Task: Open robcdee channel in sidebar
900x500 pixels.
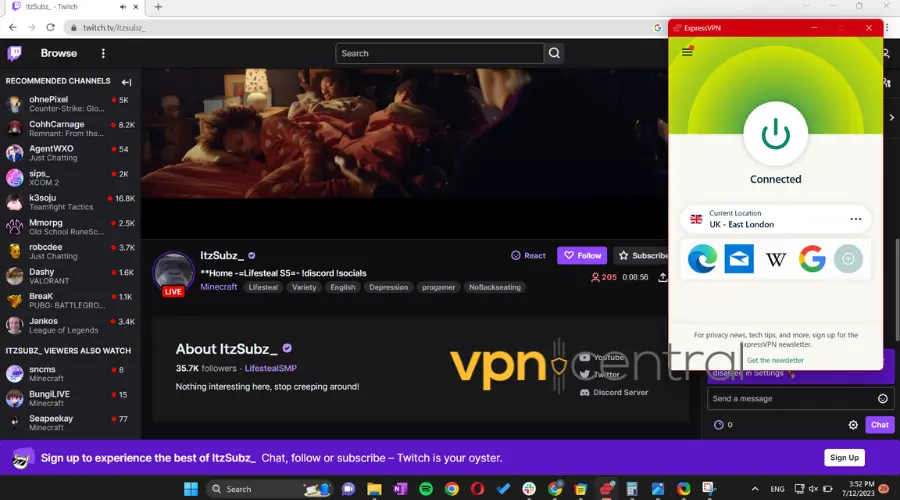Action: click(x=70, y=252)
